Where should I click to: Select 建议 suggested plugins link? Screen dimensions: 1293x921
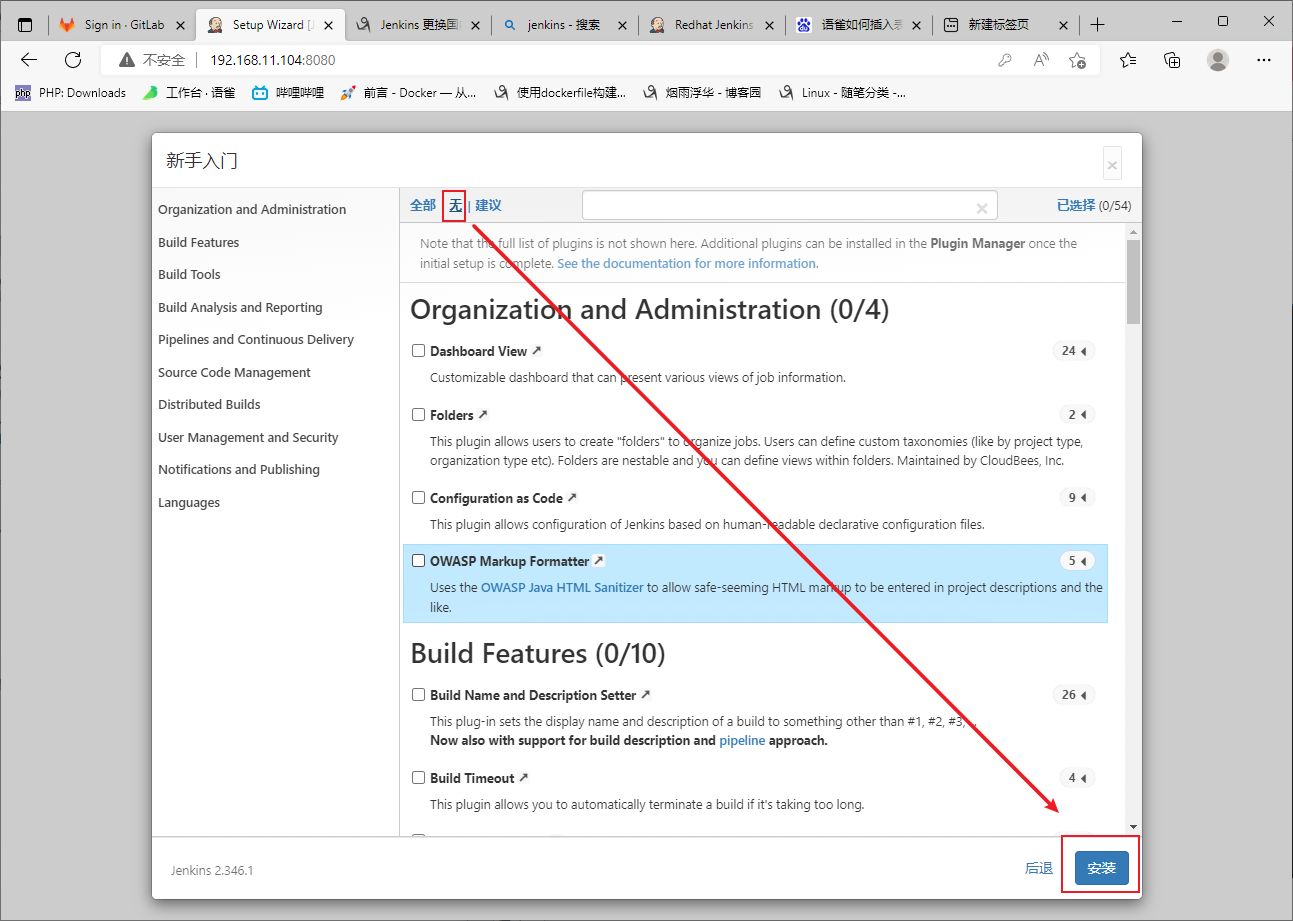pyautogui.click(x=488, y=205)
